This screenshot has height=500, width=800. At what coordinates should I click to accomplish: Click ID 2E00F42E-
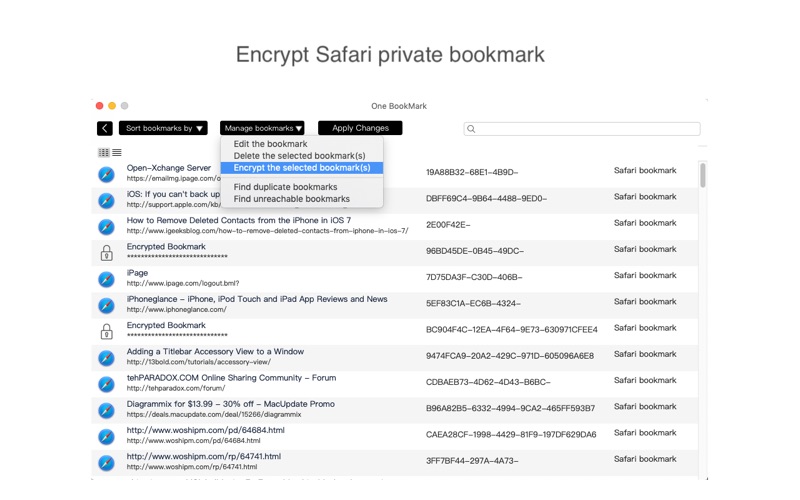(x=448, y=225)
